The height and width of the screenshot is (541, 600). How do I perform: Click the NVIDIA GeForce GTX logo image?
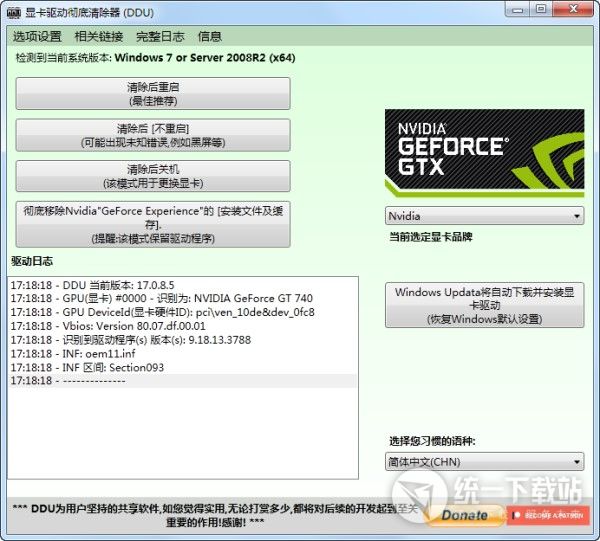484,153
